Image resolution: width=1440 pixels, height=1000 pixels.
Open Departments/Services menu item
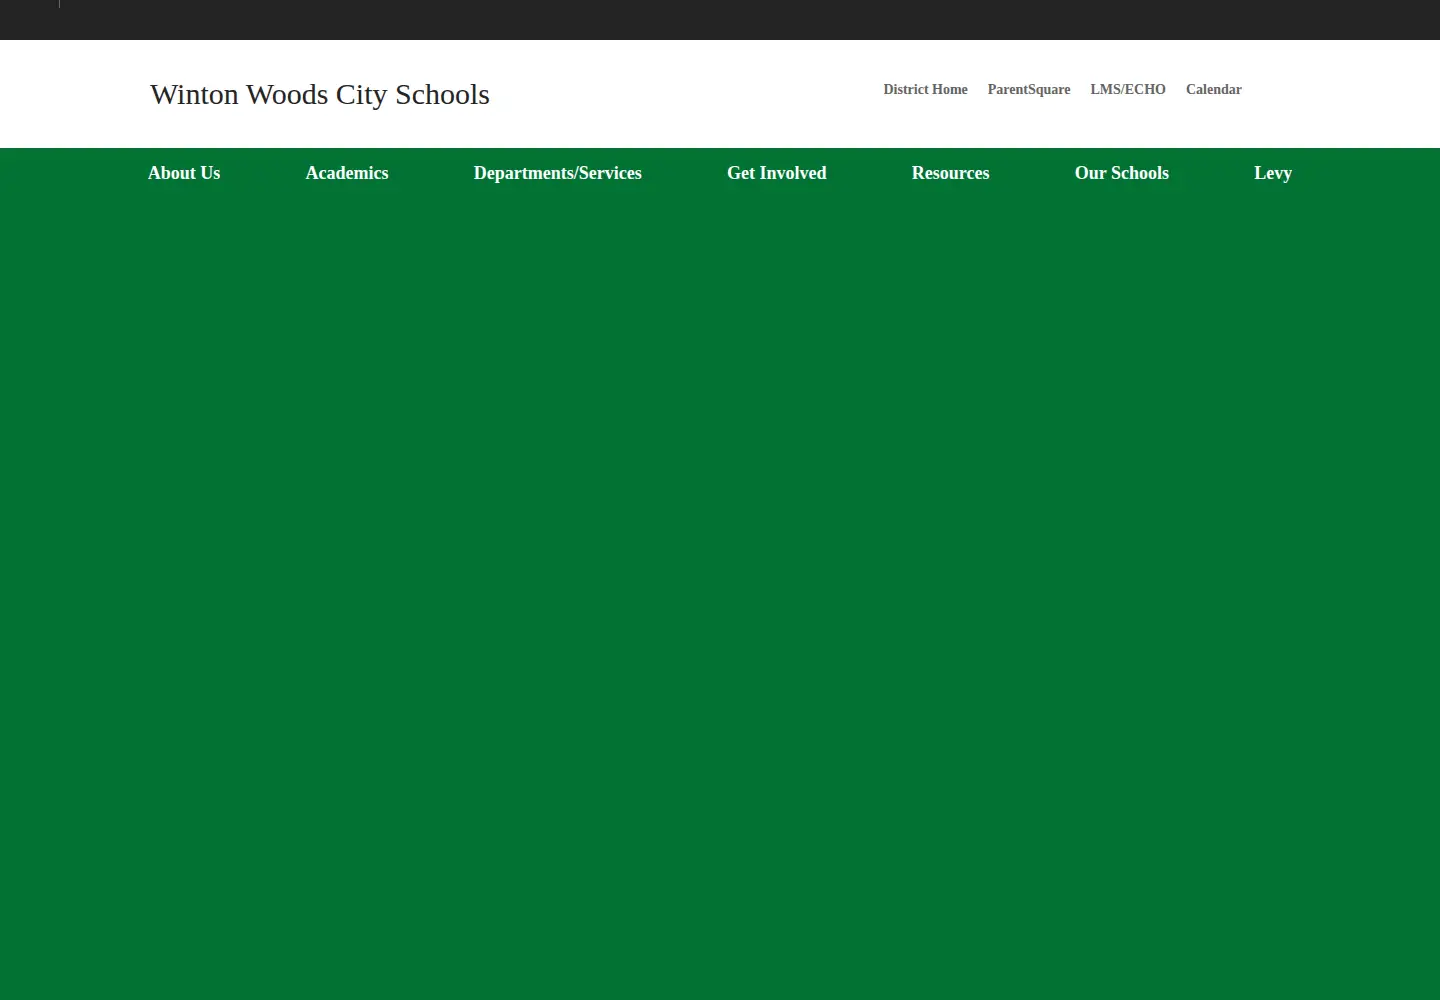point(558,173)
